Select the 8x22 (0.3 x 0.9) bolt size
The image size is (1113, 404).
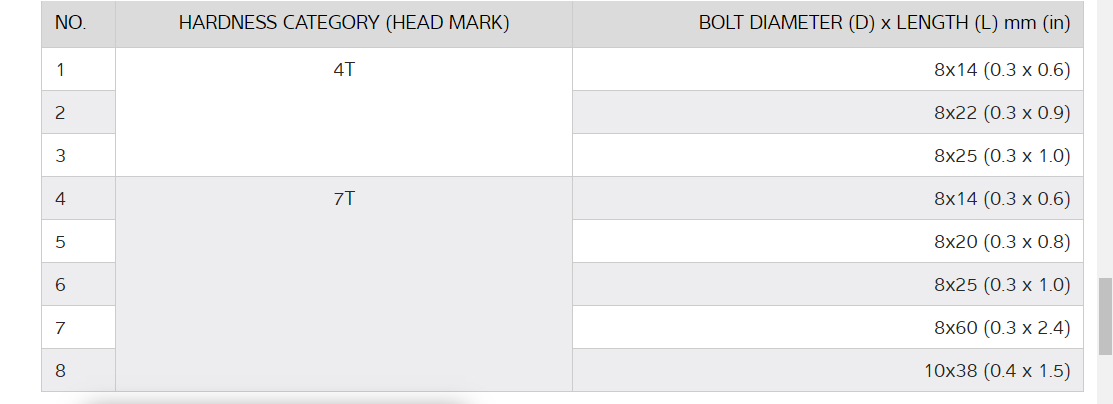tap(1001, 113)
